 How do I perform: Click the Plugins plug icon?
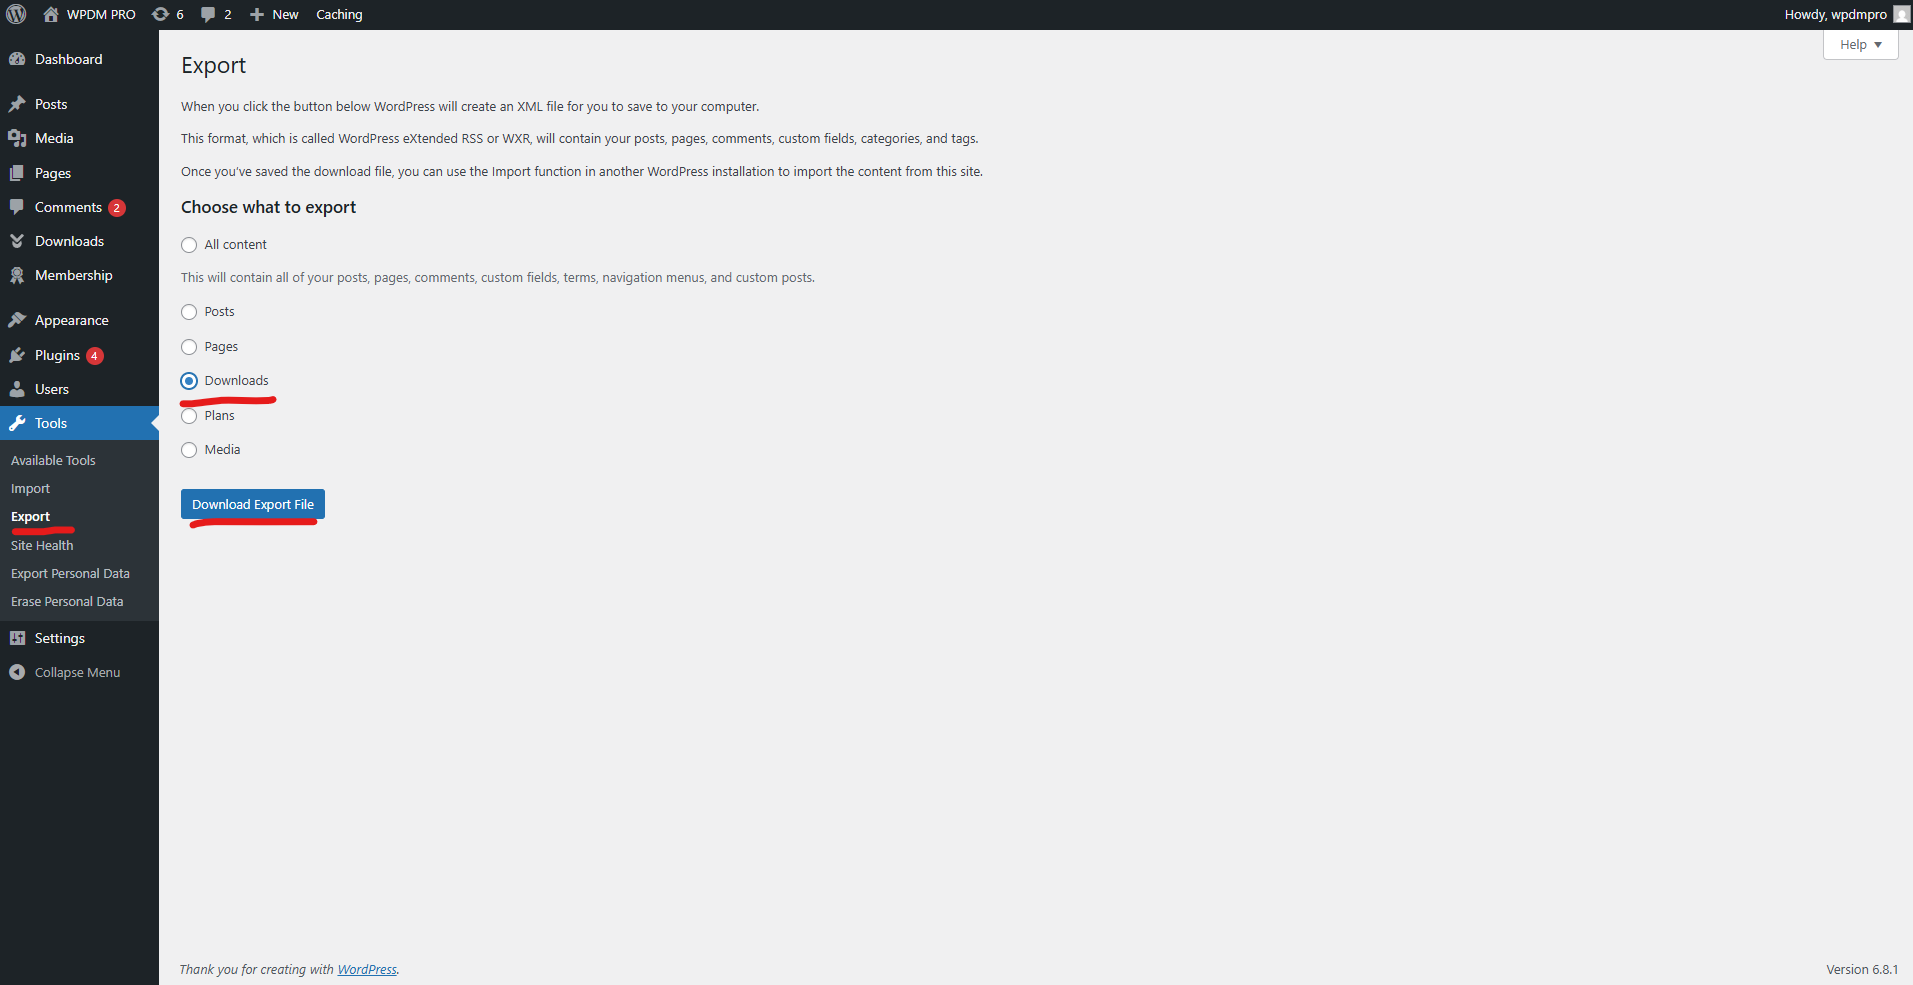click(x=17, y=355)
